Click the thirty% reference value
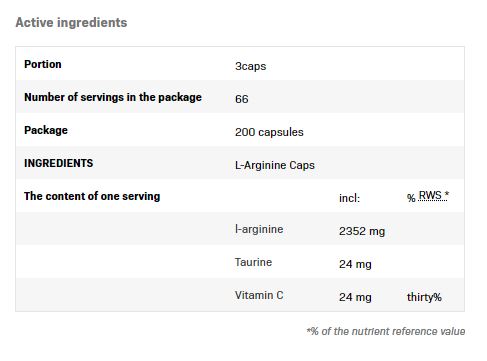Screen dimensions: 487x361 point(424,297)
